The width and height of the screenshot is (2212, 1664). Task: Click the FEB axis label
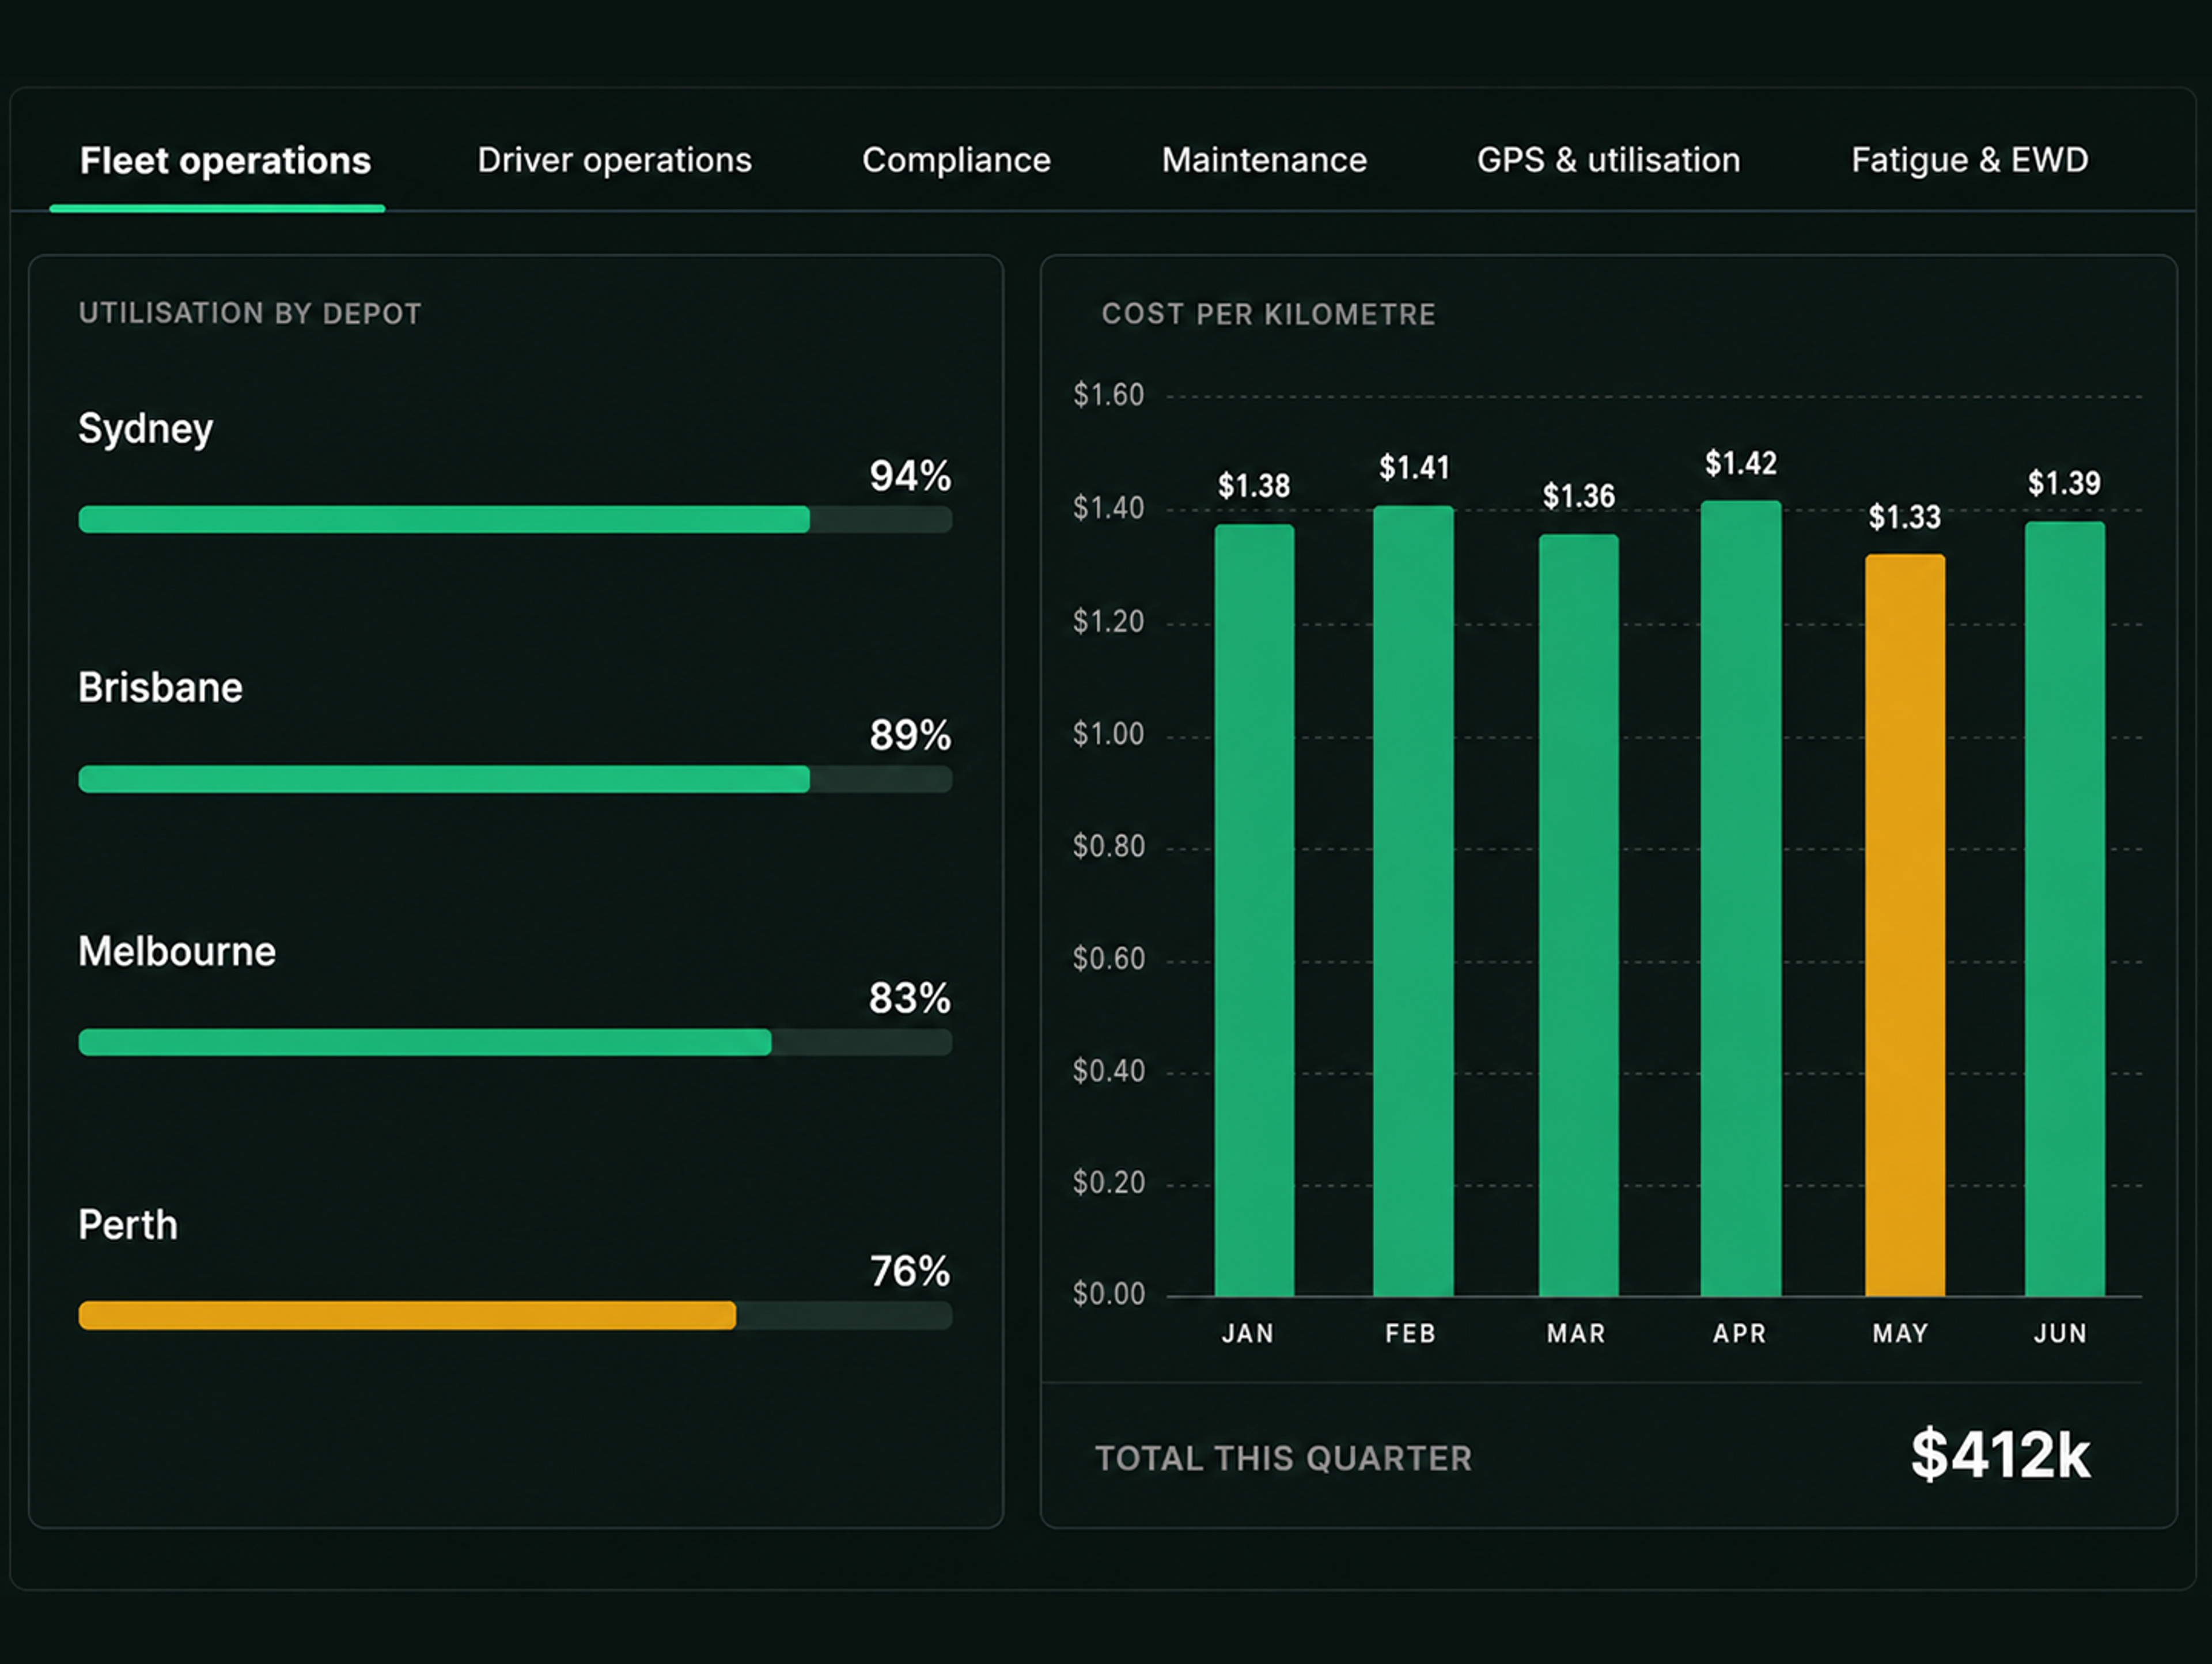(1410, 1333)
